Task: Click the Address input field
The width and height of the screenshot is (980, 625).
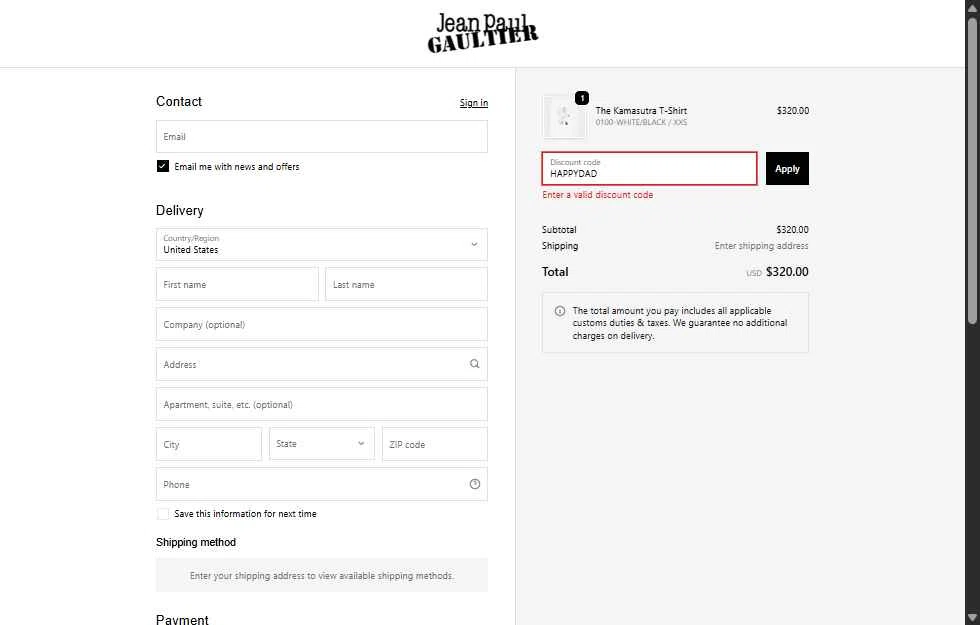Action: point(321,364)
